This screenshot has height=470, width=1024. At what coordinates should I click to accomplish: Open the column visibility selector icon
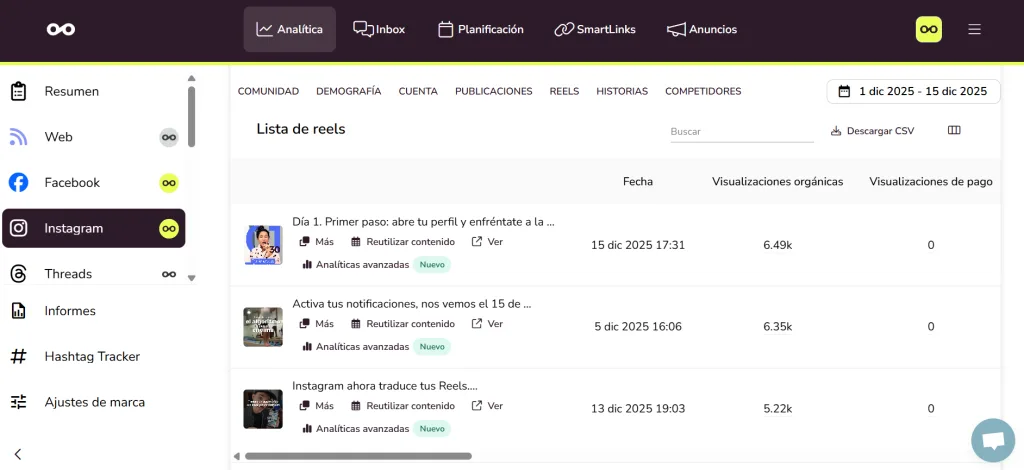pyautogui.click(x=954, y=131)
